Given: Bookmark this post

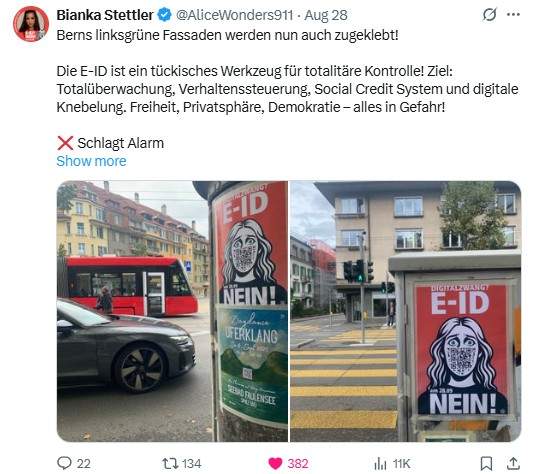Looking at the screenshot, I should (486, 463).
